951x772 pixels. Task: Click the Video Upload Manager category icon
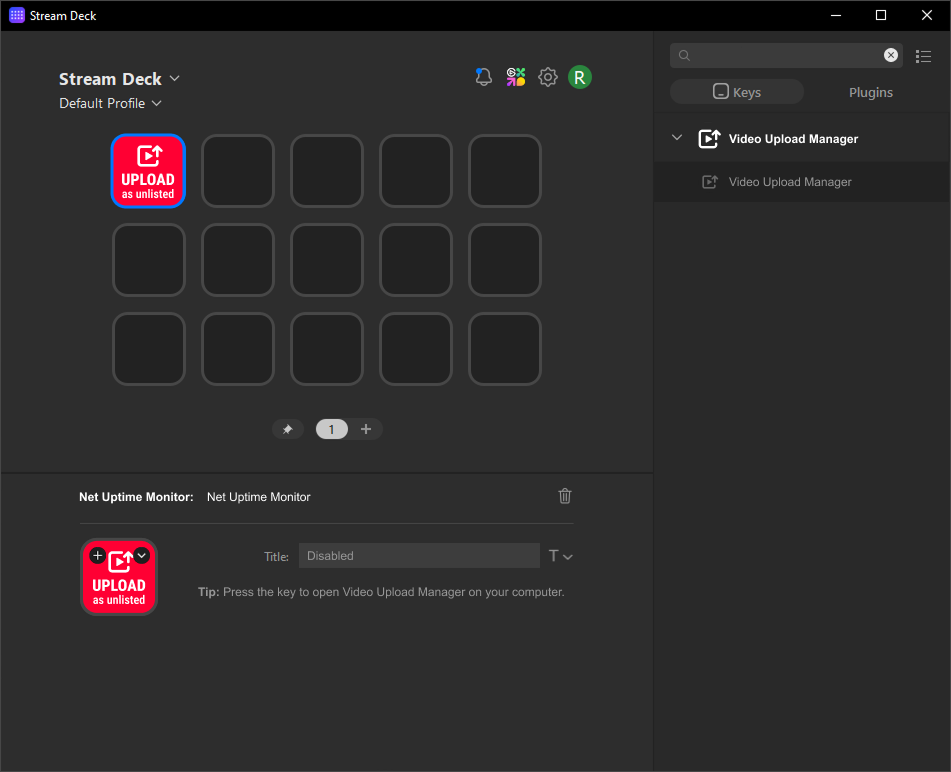[x=710, y=139]
